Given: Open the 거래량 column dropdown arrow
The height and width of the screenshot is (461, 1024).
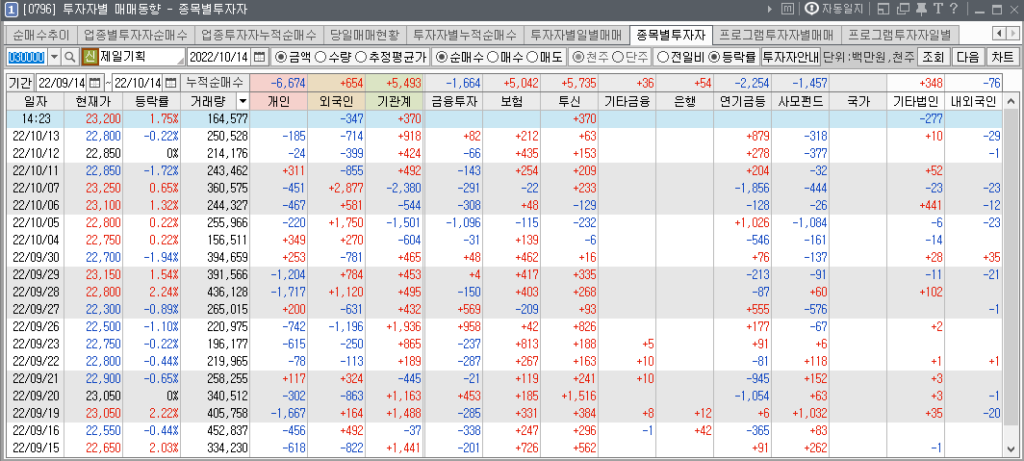Looking at the screenshot, I should click(x=242, y=101).
